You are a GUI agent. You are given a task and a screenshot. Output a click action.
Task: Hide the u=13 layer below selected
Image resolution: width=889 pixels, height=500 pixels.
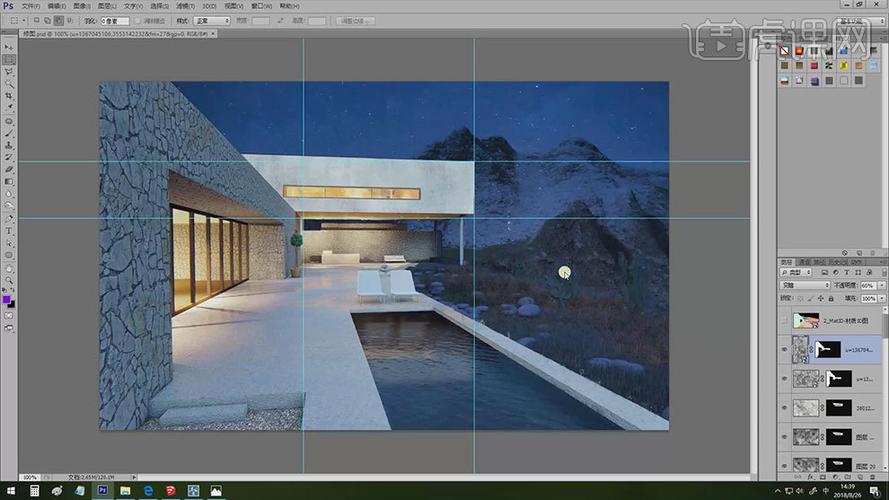785,379
